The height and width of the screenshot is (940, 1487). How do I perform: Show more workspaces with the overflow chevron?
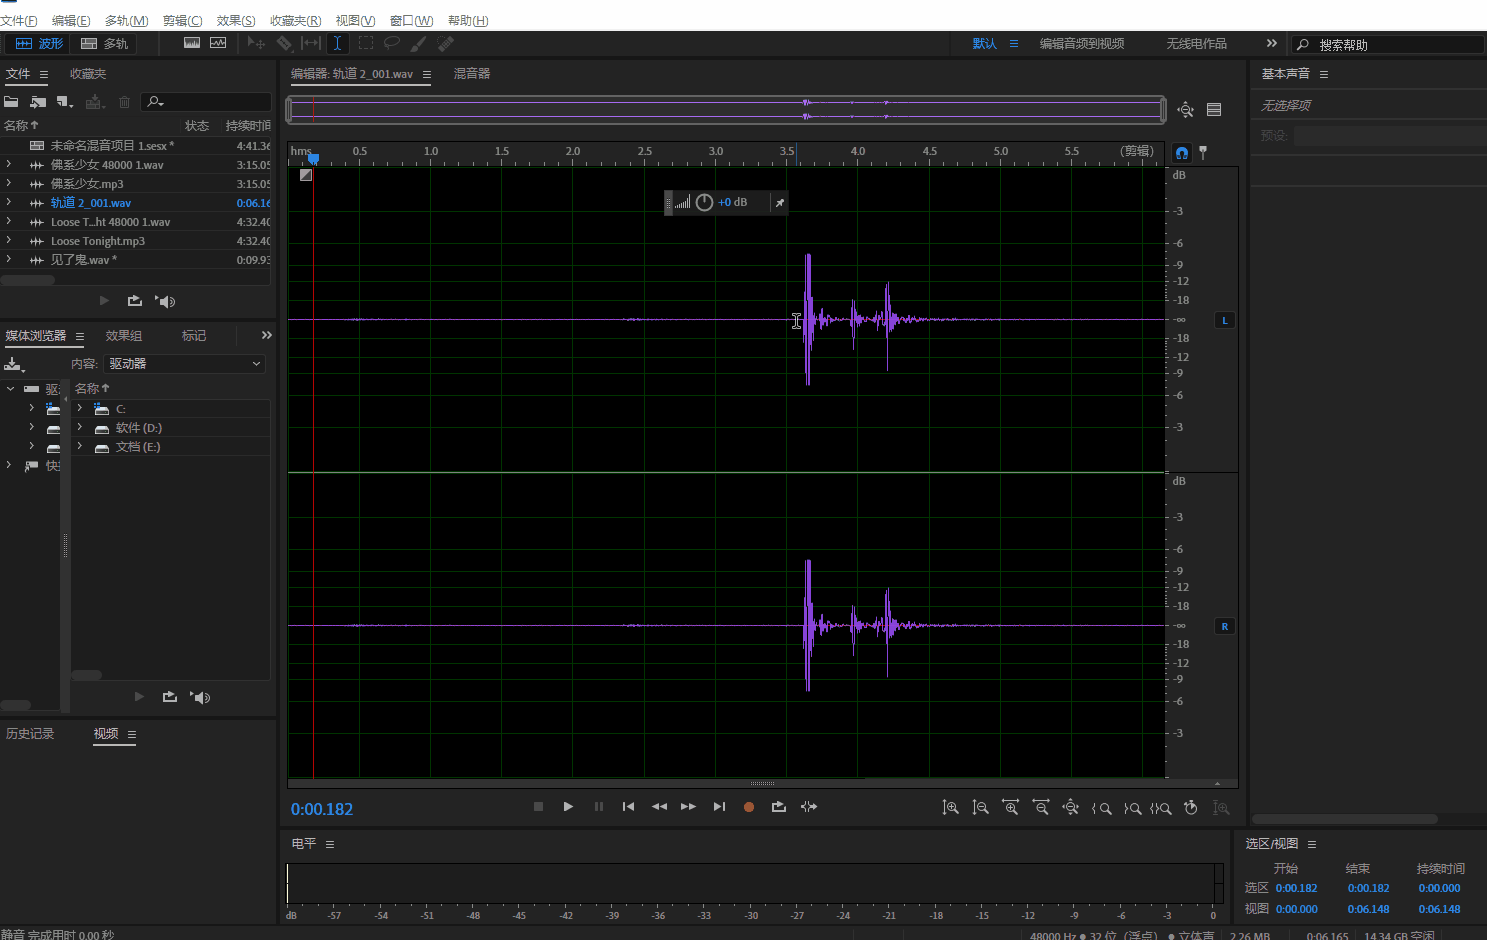point(1271,43)
